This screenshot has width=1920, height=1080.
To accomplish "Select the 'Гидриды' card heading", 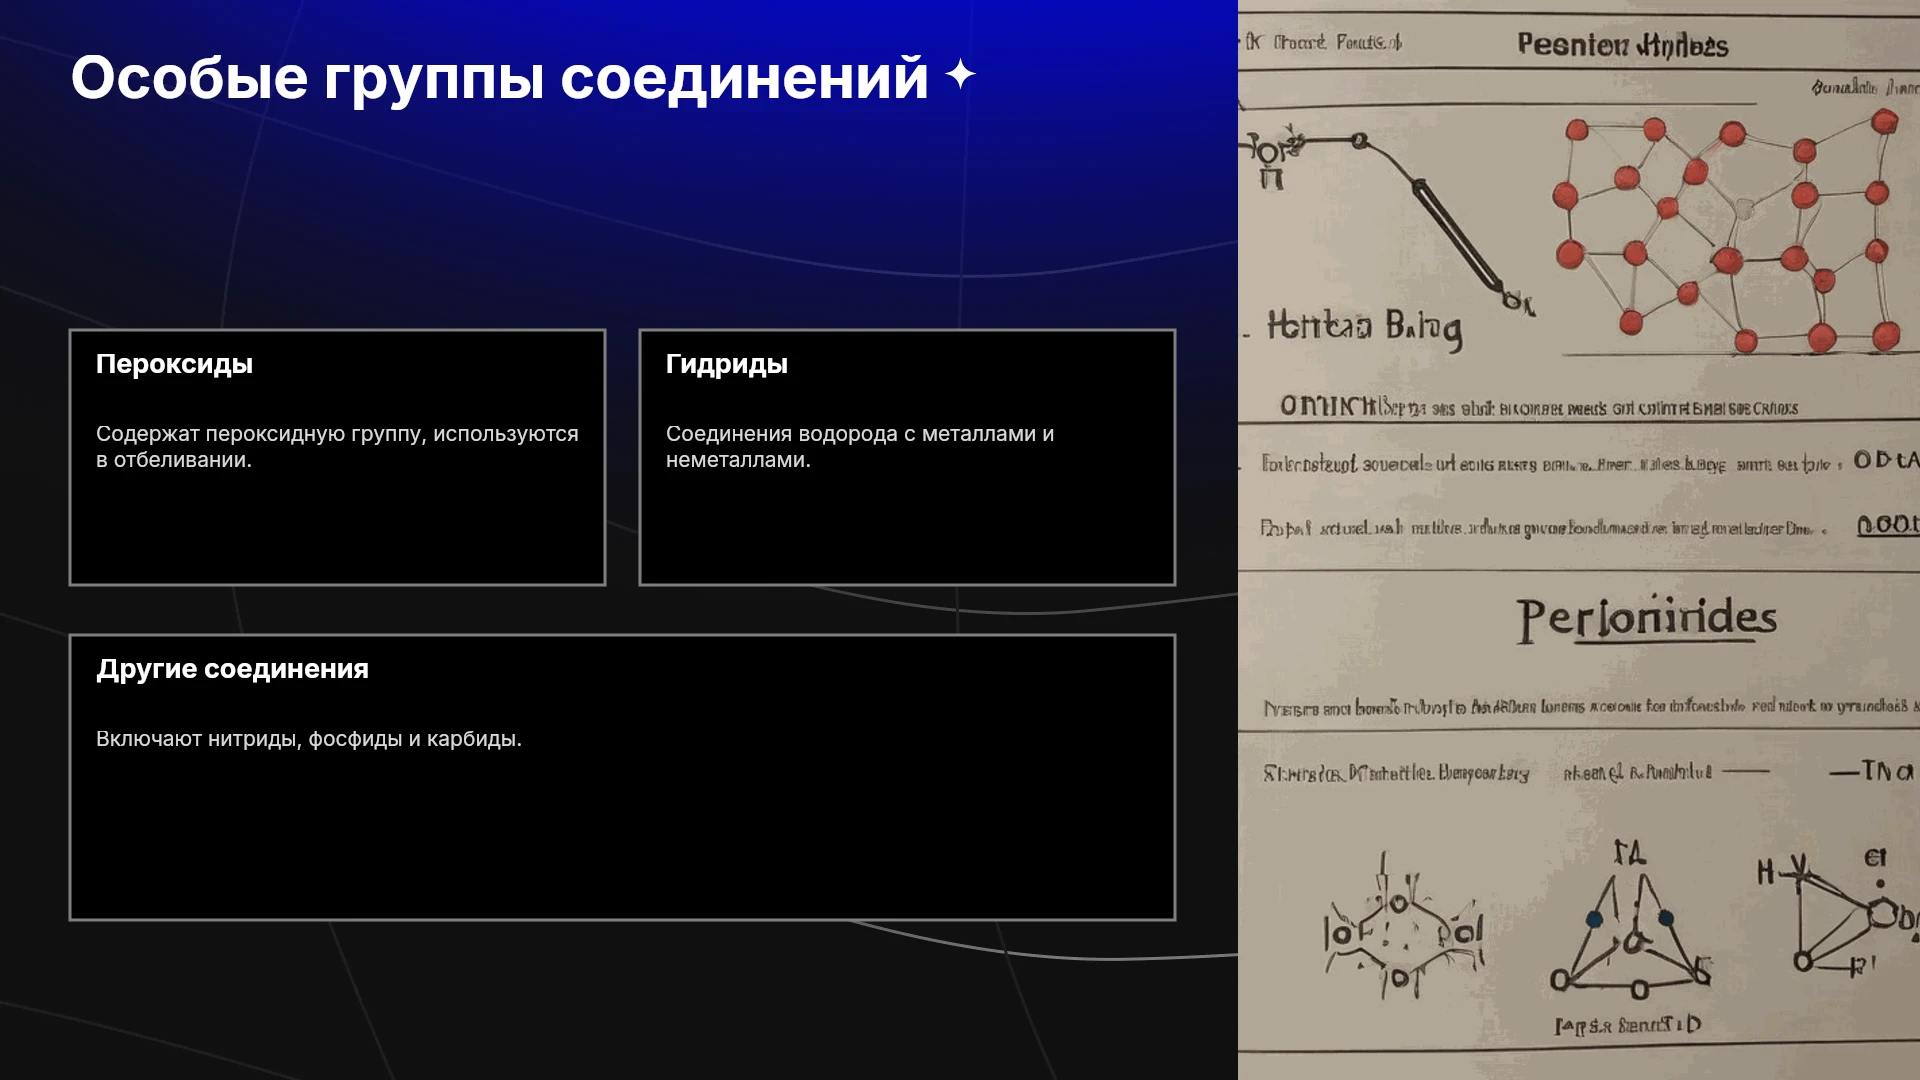I will point(727,364).
